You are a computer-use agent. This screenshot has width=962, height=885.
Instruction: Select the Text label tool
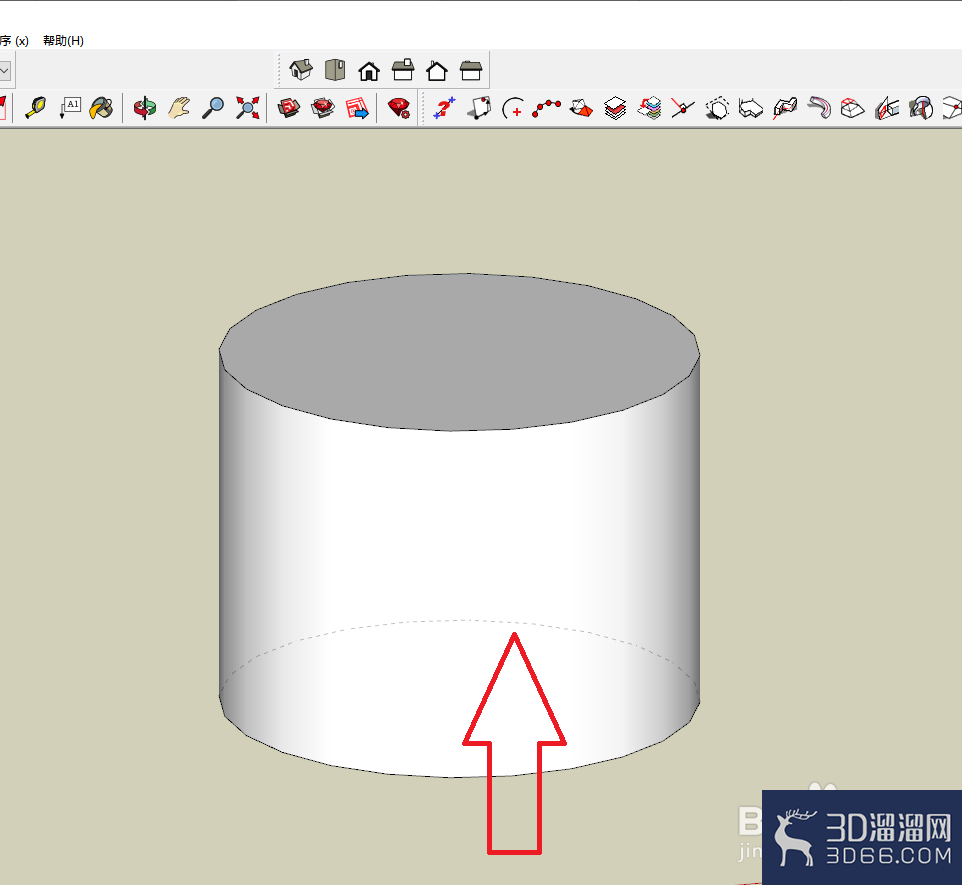(70, 108)
